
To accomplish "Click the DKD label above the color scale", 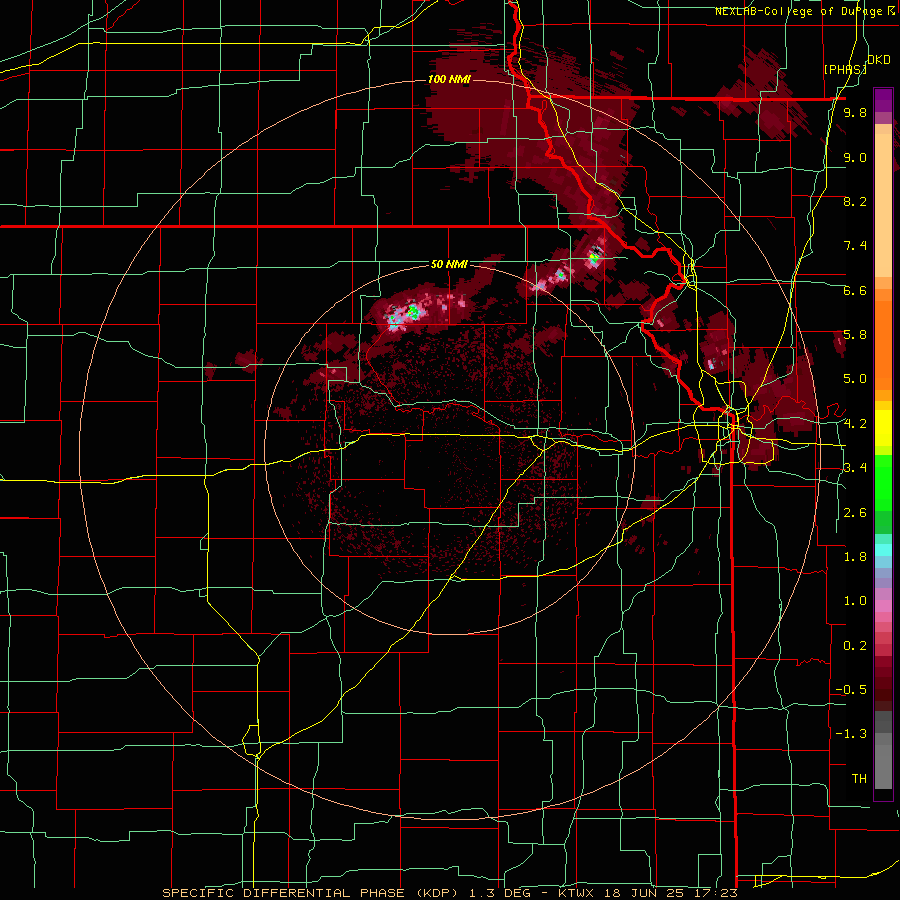I will [879, 59].
